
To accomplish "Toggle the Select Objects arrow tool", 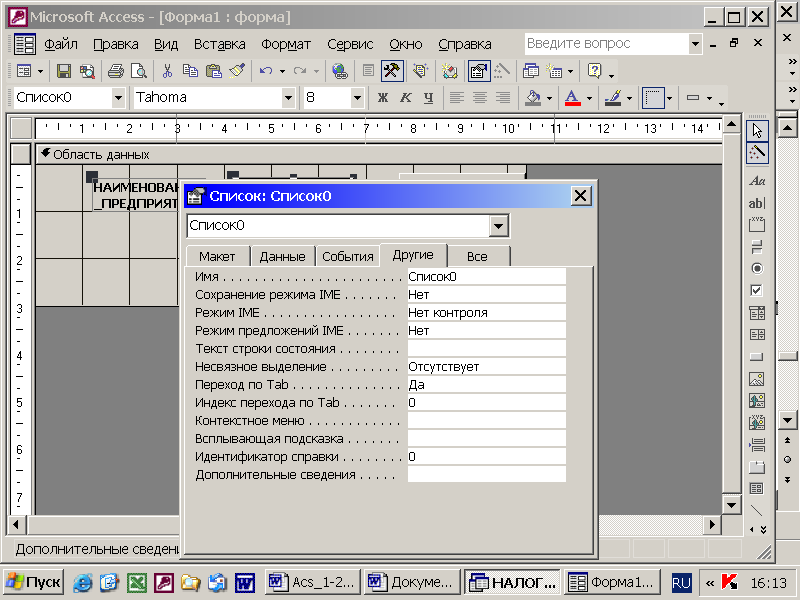I will pyautogui.click(x=757, y=131).
